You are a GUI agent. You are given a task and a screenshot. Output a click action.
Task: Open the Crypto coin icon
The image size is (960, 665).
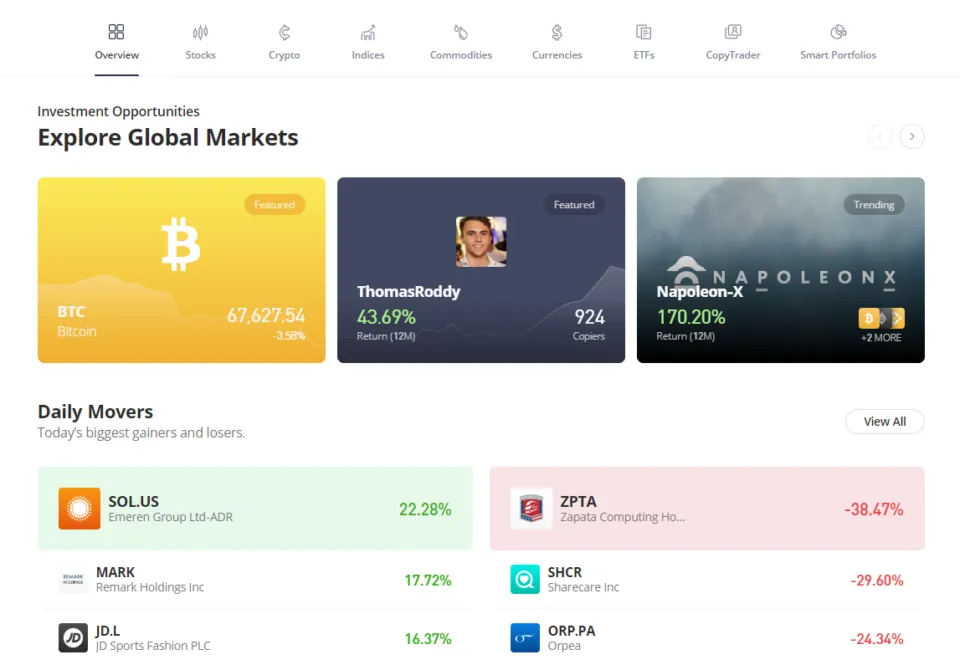(284, 32)
